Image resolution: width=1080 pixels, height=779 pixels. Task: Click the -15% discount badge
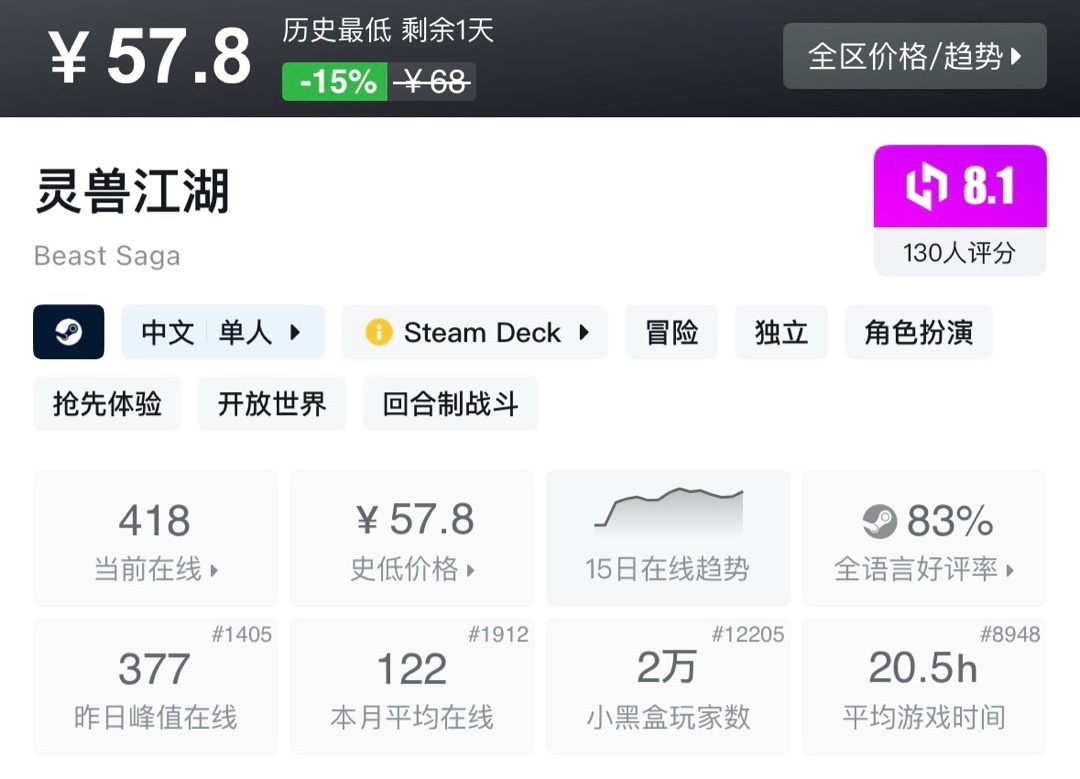(x=336, y=81)
